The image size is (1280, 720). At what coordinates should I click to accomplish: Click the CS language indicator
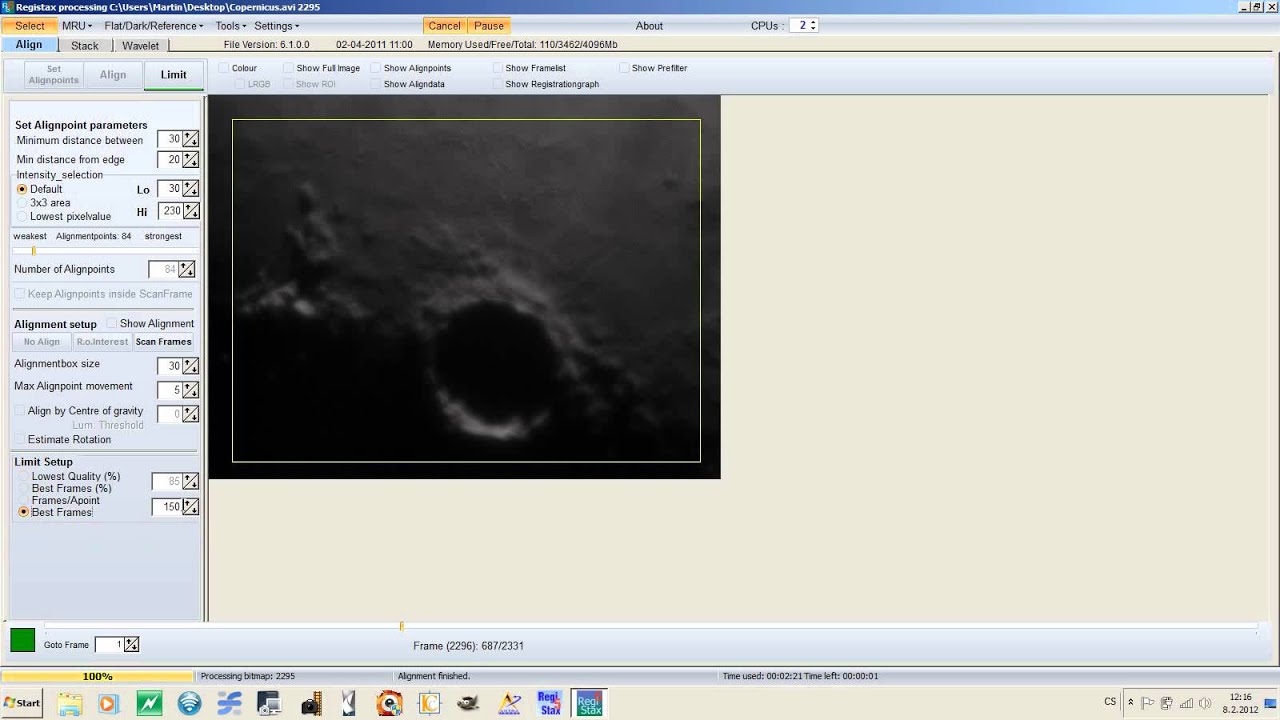(1110, 702)
